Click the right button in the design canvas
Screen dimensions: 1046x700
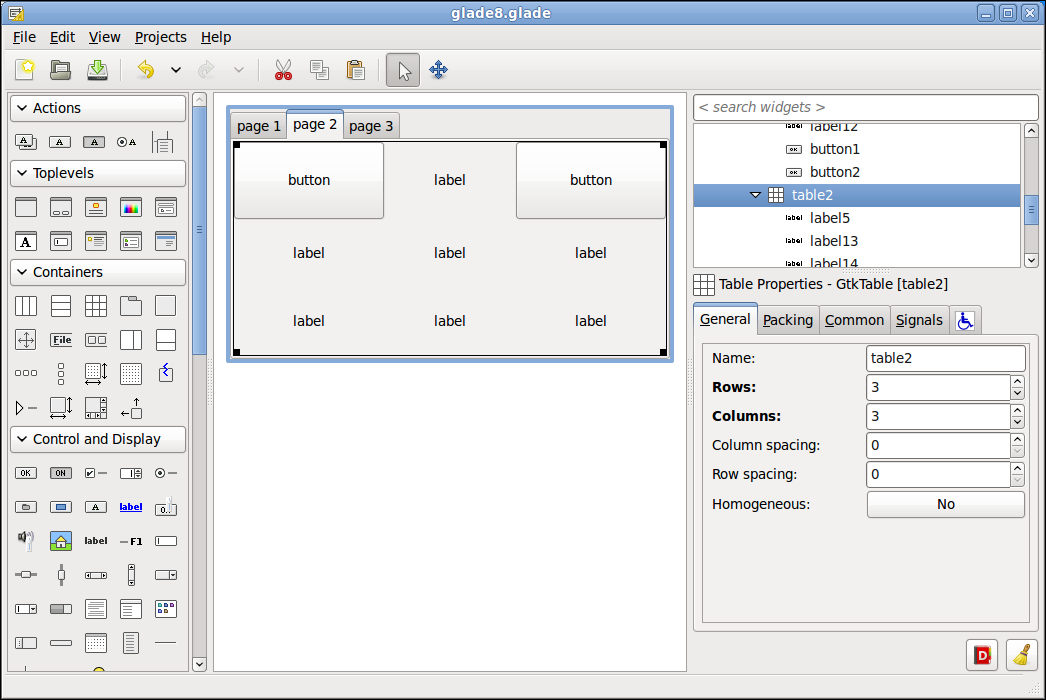pos(590,180)
